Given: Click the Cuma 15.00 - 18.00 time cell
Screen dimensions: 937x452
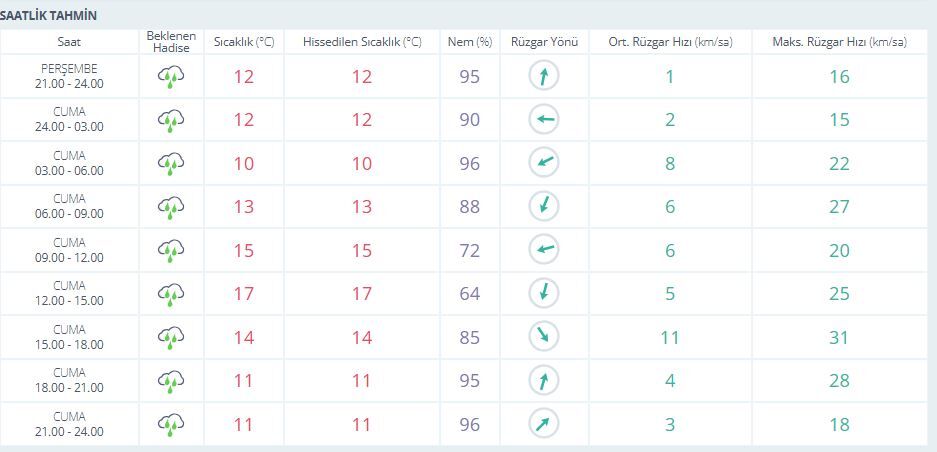Looking at the screenshot, I should point(69,337).
